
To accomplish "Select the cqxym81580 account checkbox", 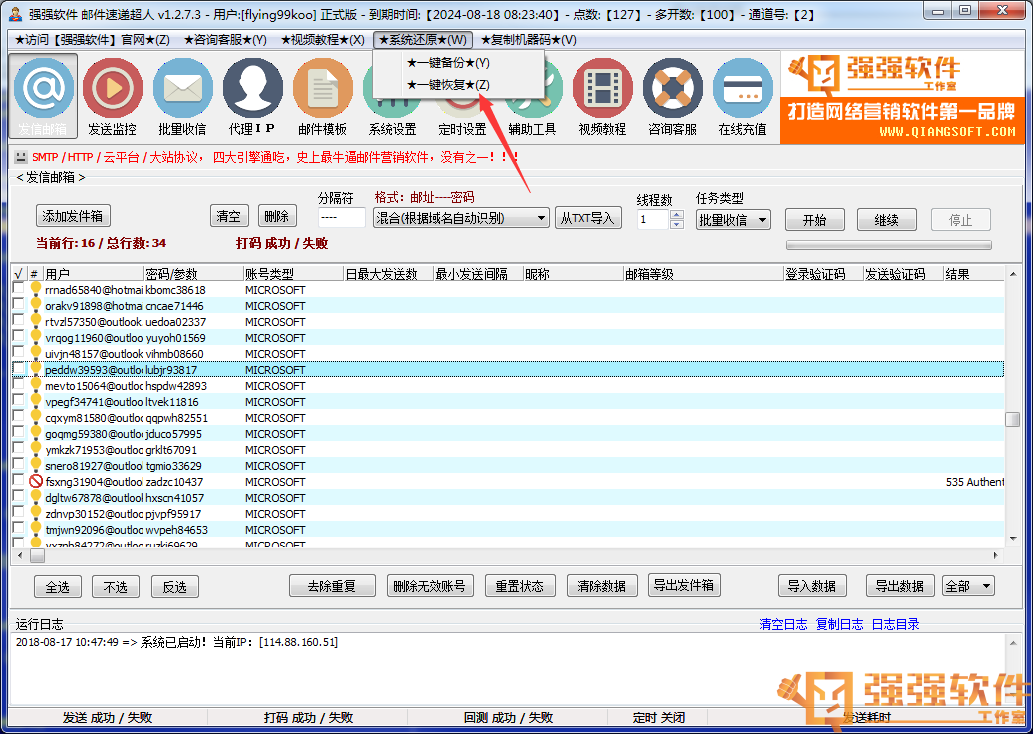I will coord(18,416).
